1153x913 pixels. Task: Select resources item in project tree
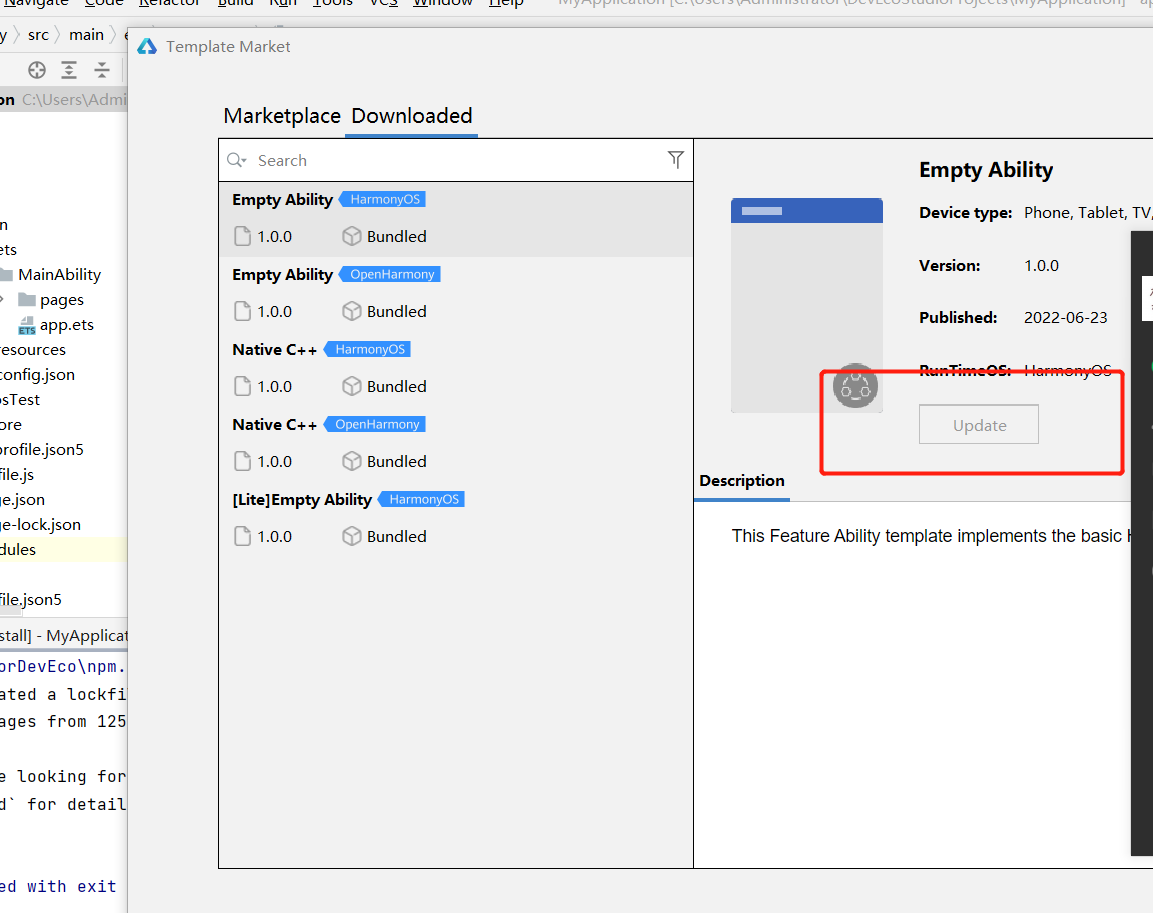(33, 349)
